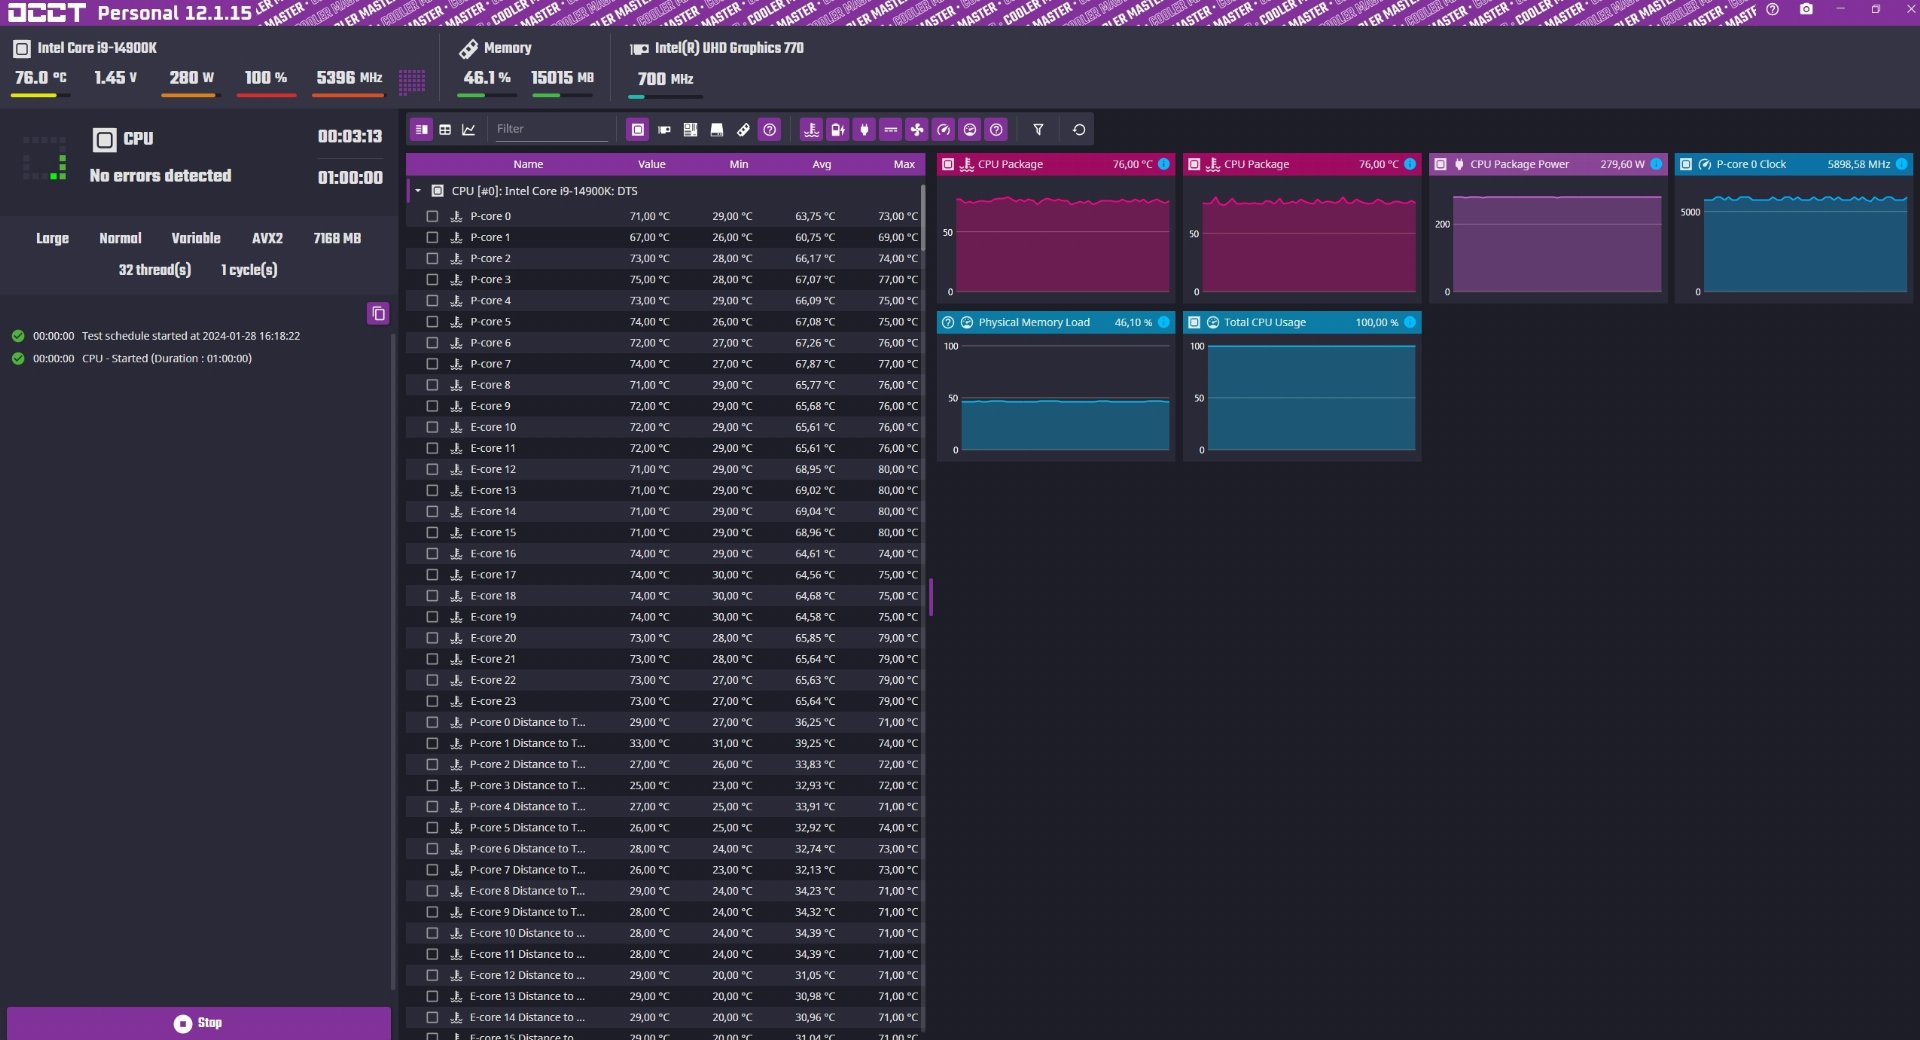Tick the checkbox for P-core 0
The width and height of the screenshot is (1920, 1040).
(432, 216)
